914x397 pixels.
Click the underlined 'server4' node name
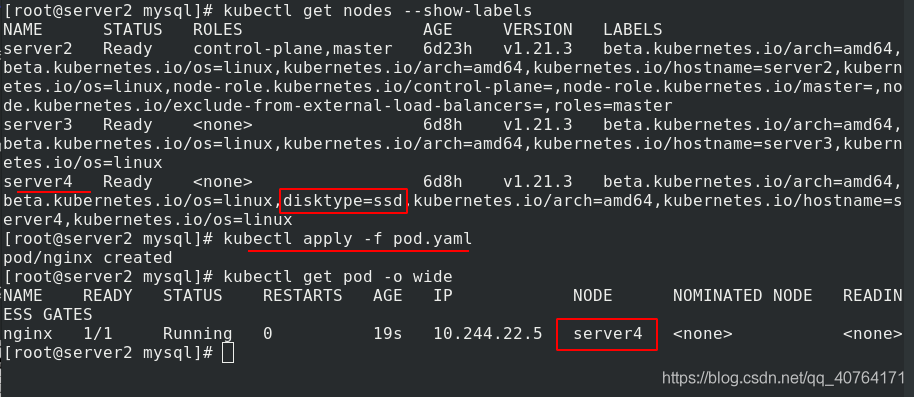point(38,182)
